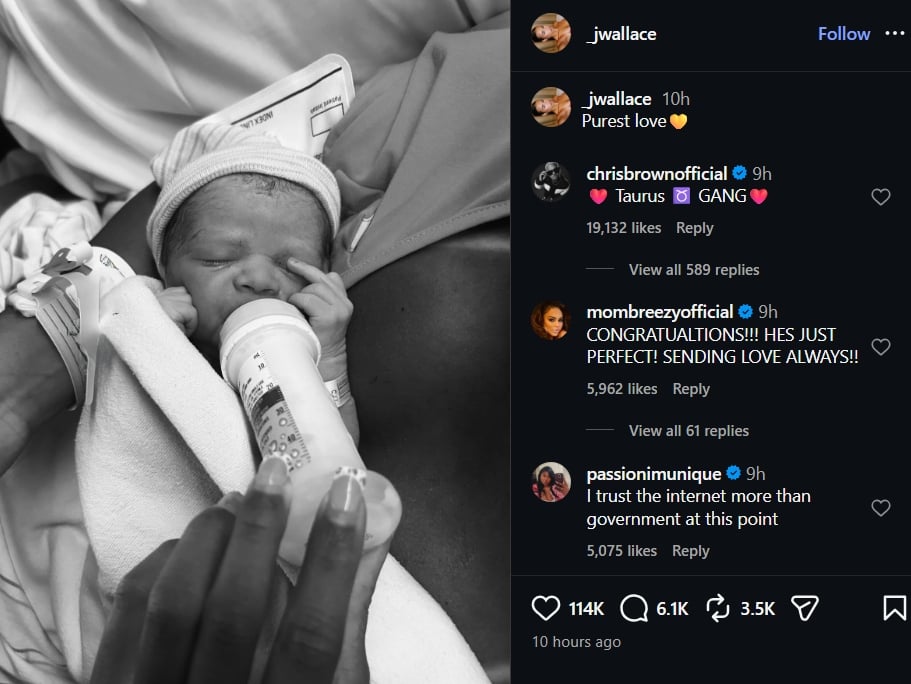Reply to passionimunique's comment
911x684 pixels.
[691, 550]
